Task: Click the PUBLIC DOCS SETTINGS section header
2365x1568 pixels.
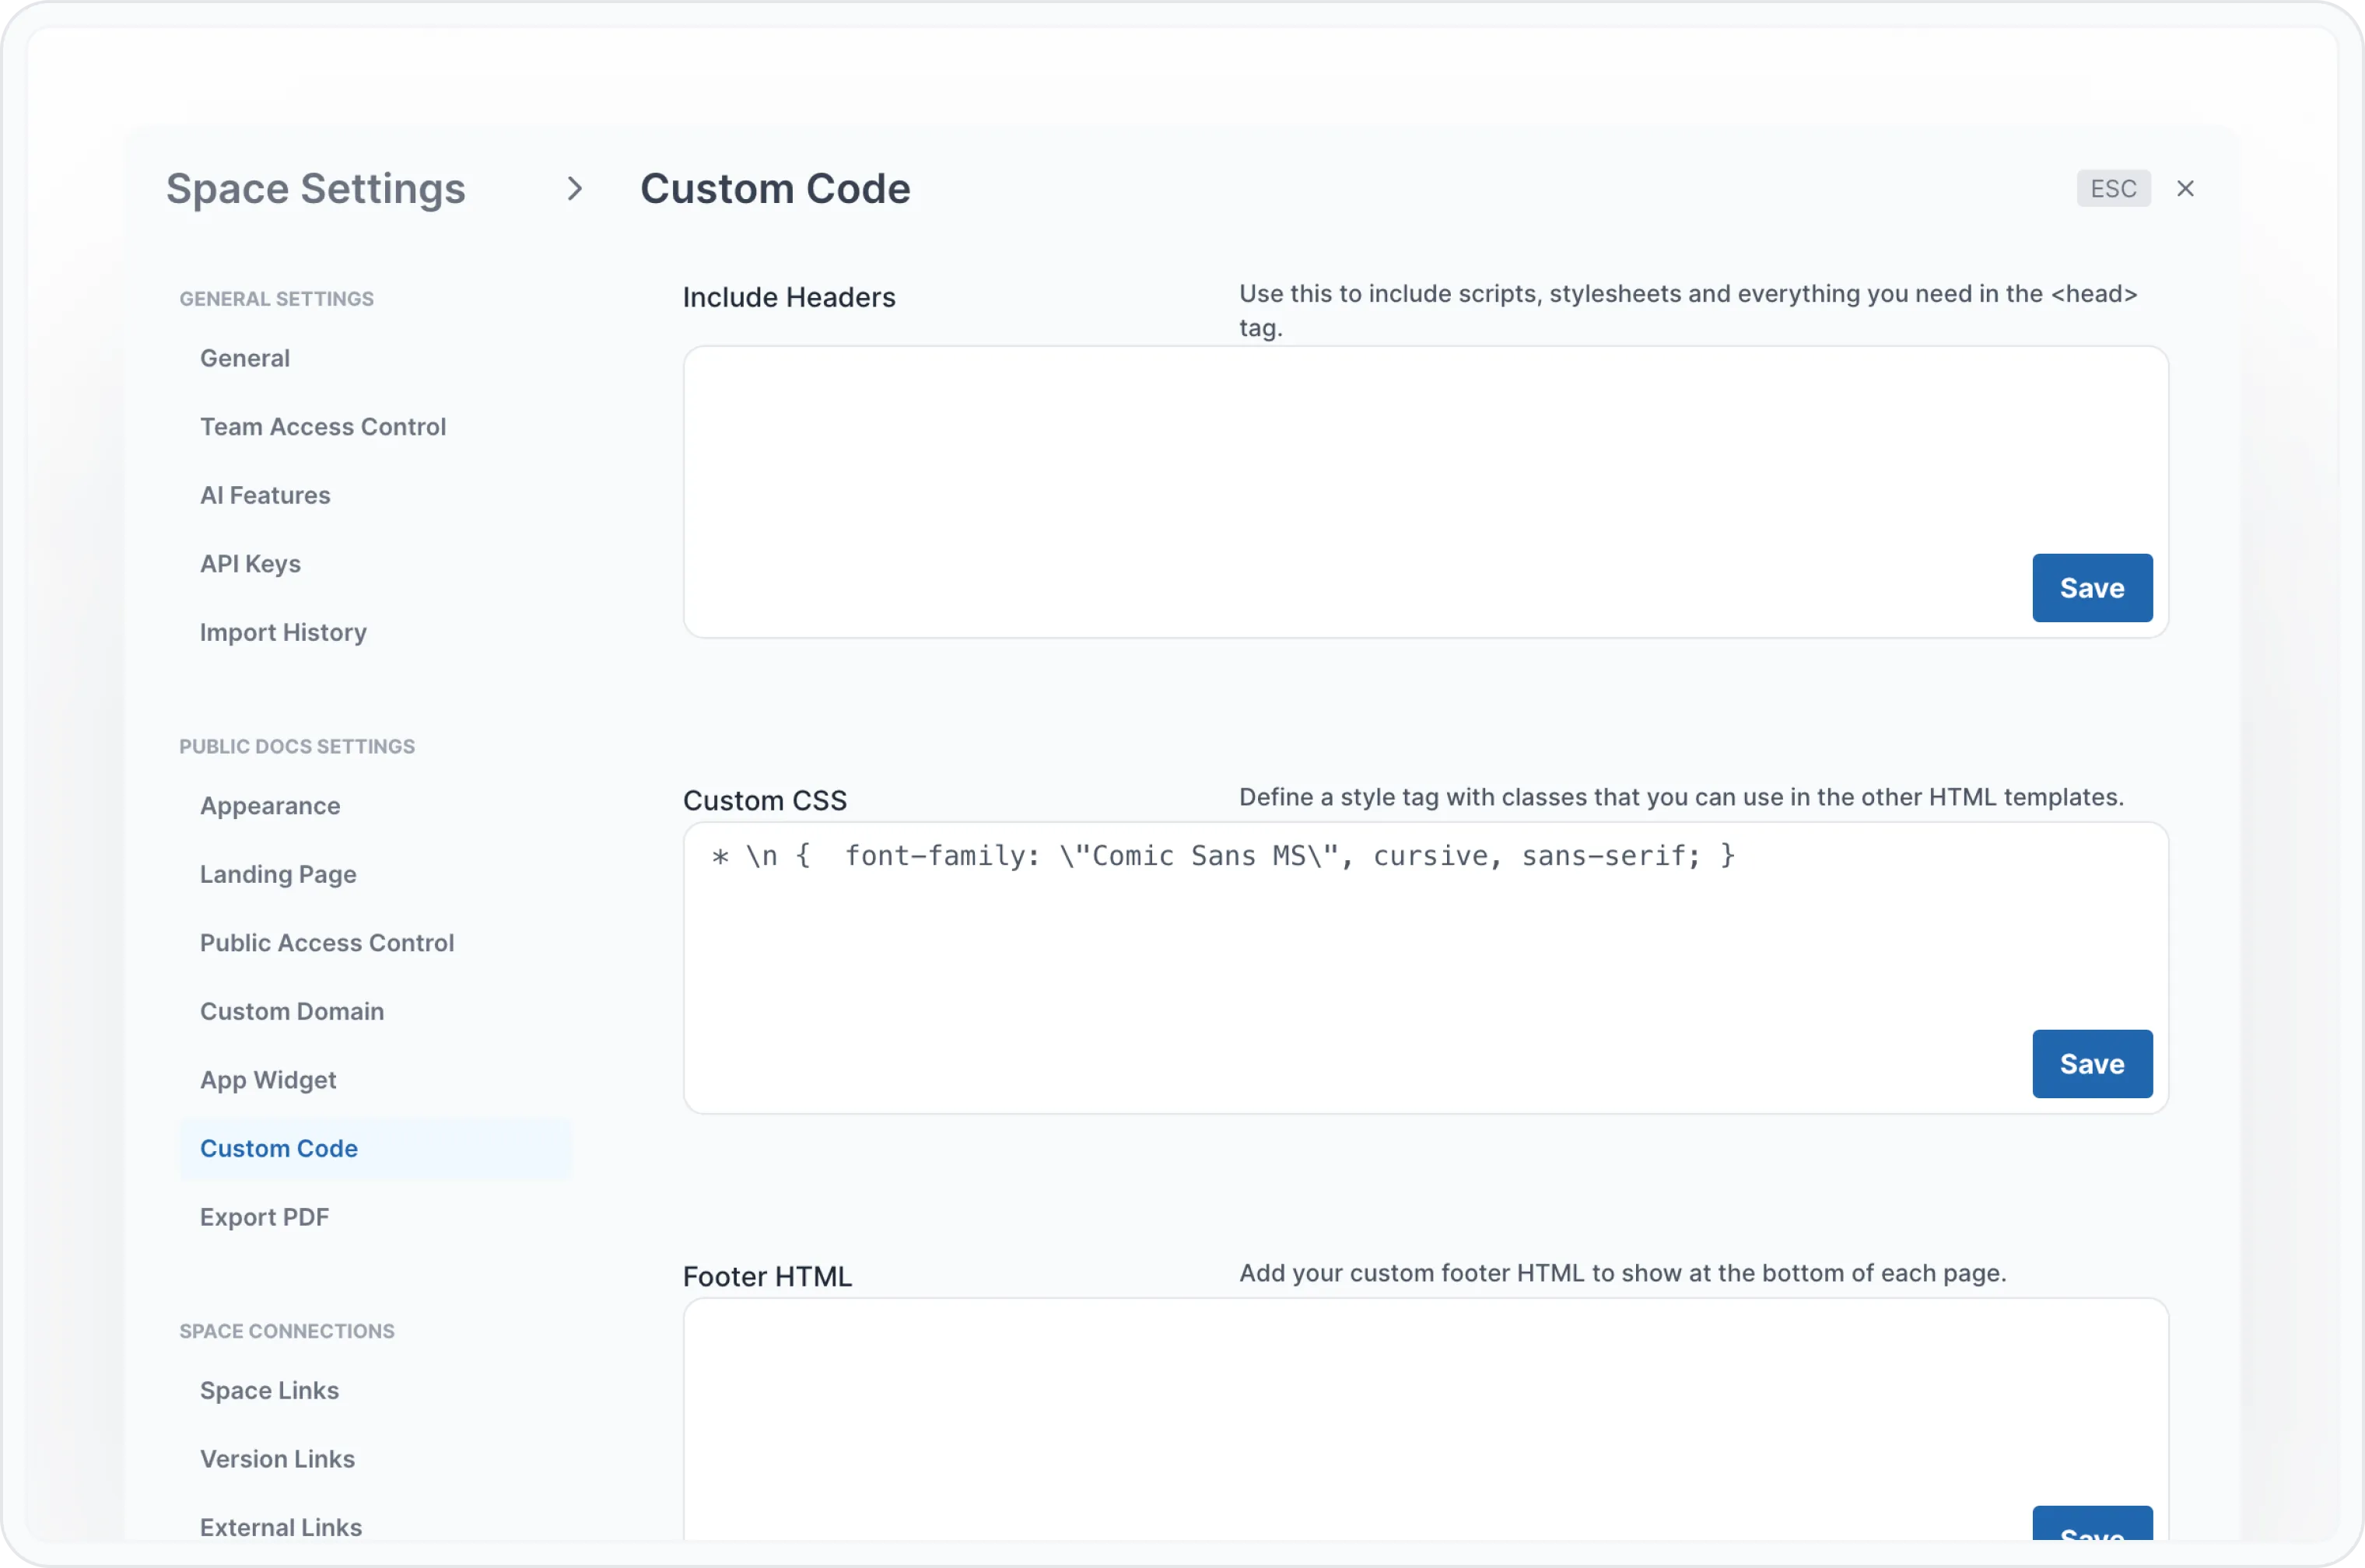Action: [297, 747]
